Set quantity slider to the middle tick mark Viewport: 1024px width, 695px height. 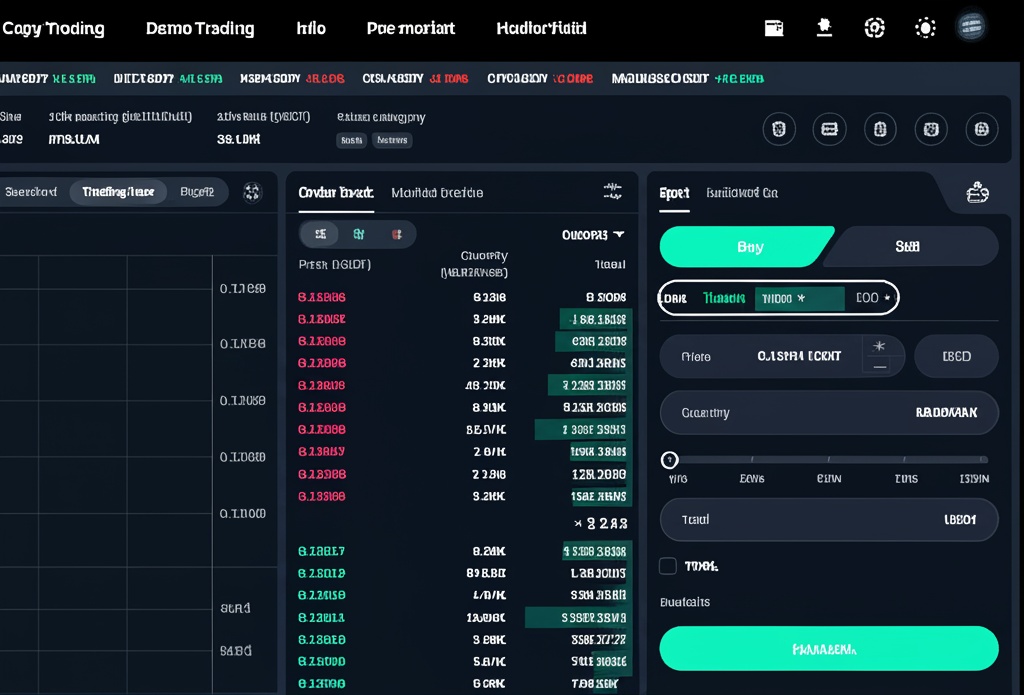tap(829, 460)
